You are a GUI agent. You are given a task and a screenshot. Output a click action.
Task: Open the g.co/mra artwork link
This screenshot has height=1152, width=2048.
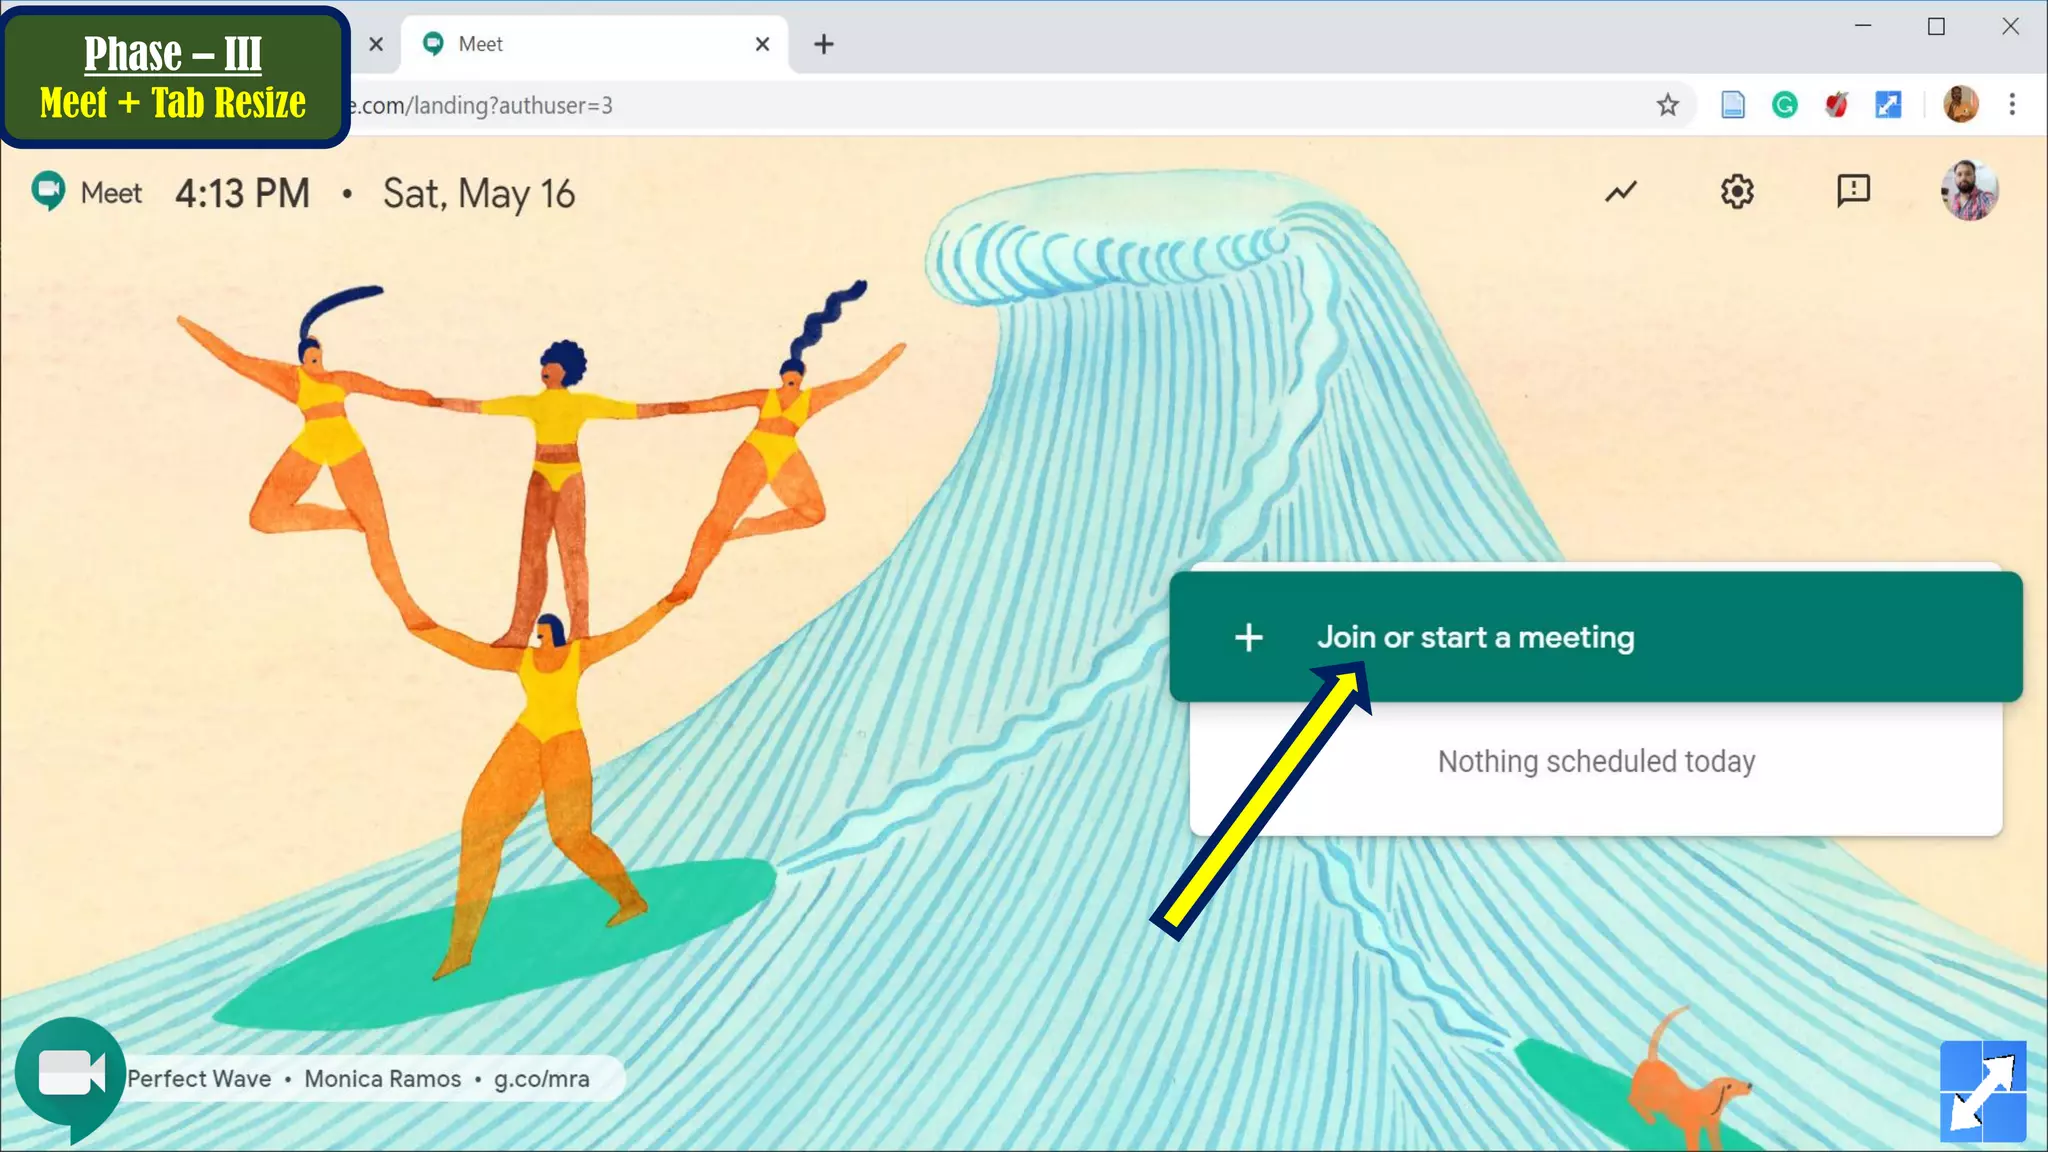coord(541,1079)
